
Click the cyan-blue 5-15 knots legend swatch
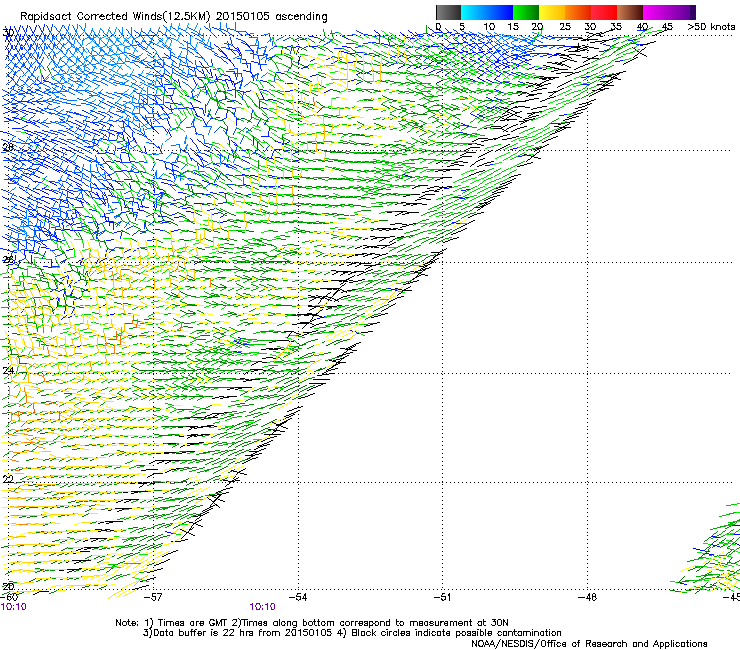(x=487, y=12)
